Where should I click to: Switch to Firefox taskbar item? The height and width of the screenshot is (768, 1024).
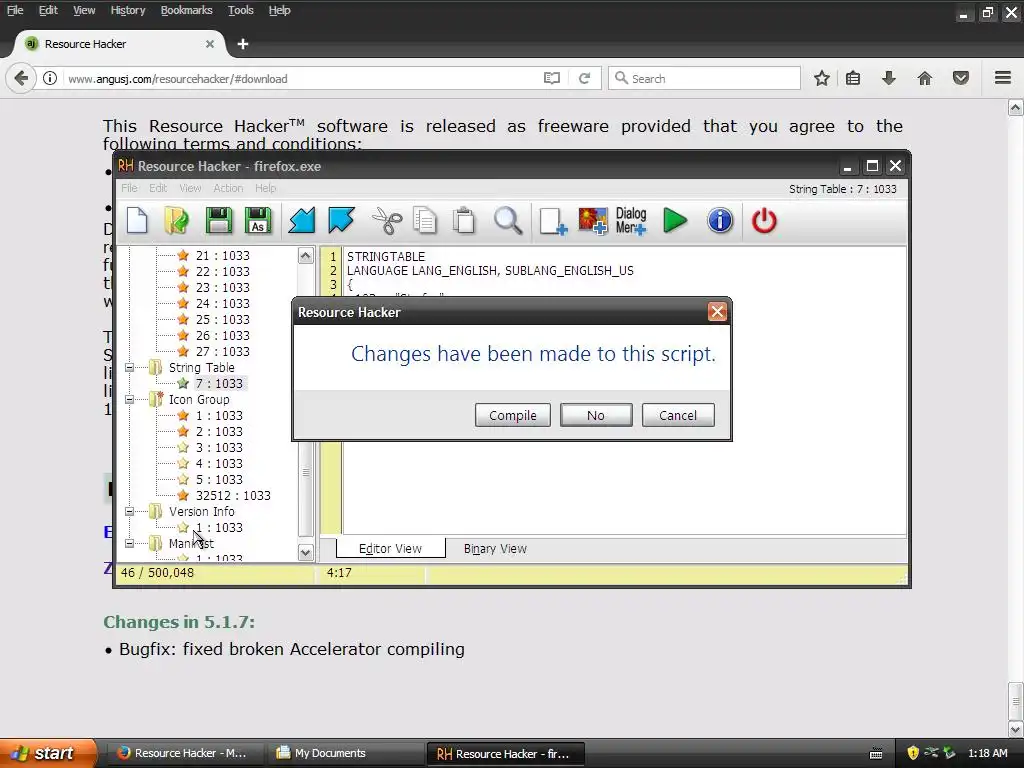[186, 753]
